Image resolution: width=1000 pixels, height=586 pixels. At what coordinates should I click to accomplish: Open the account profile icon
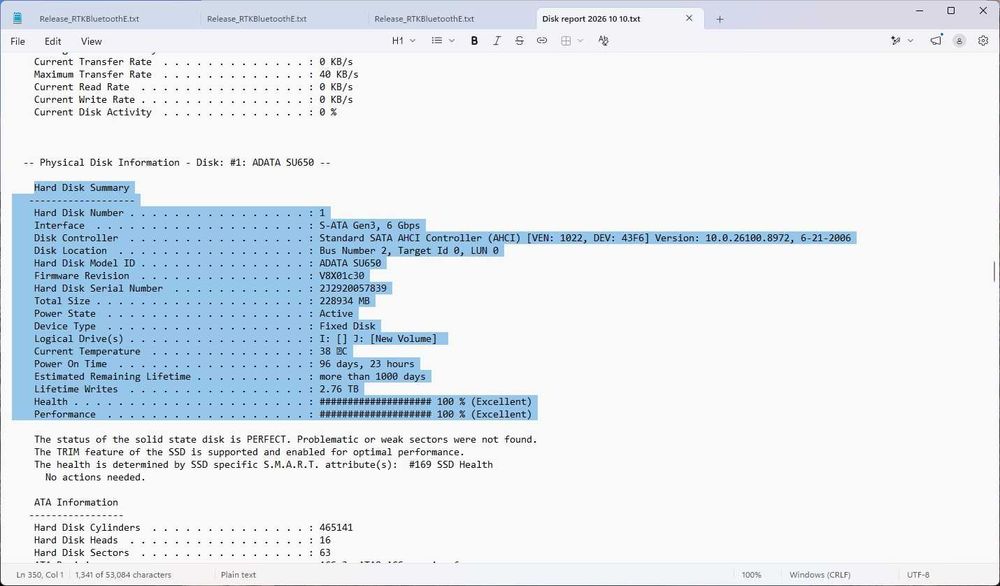[959, 41]
